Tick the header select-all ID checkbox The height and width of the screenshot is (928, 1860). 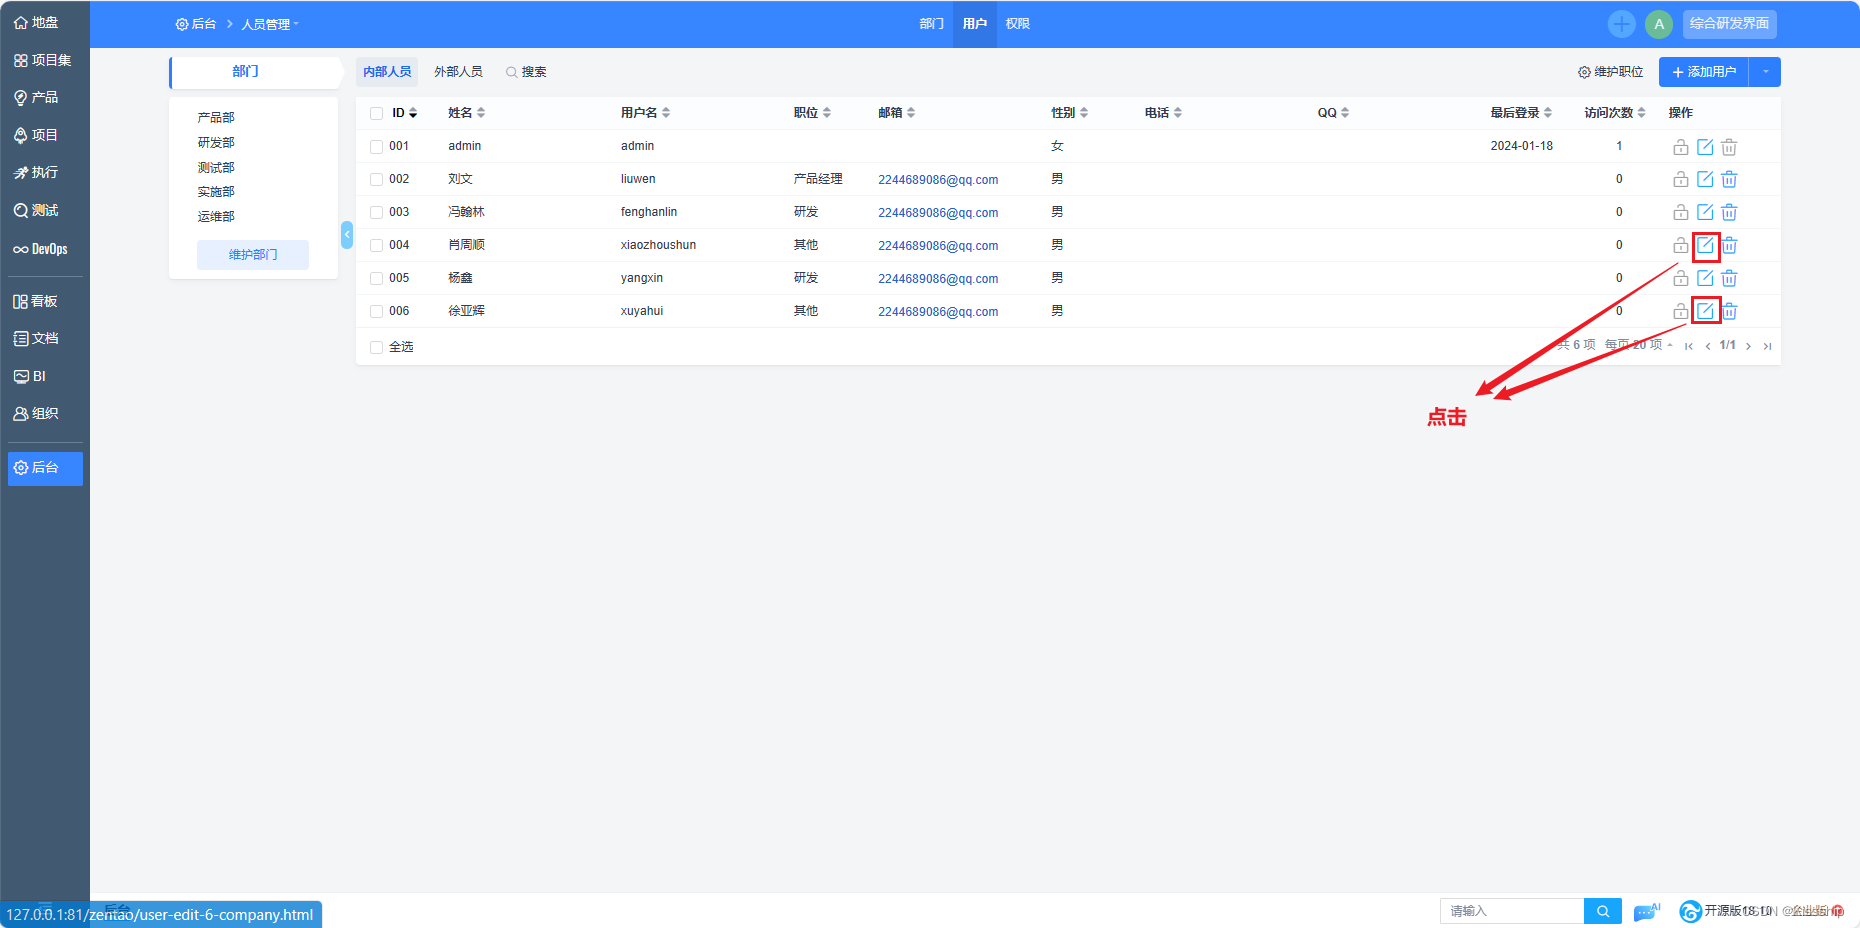(x=377, y=113)
